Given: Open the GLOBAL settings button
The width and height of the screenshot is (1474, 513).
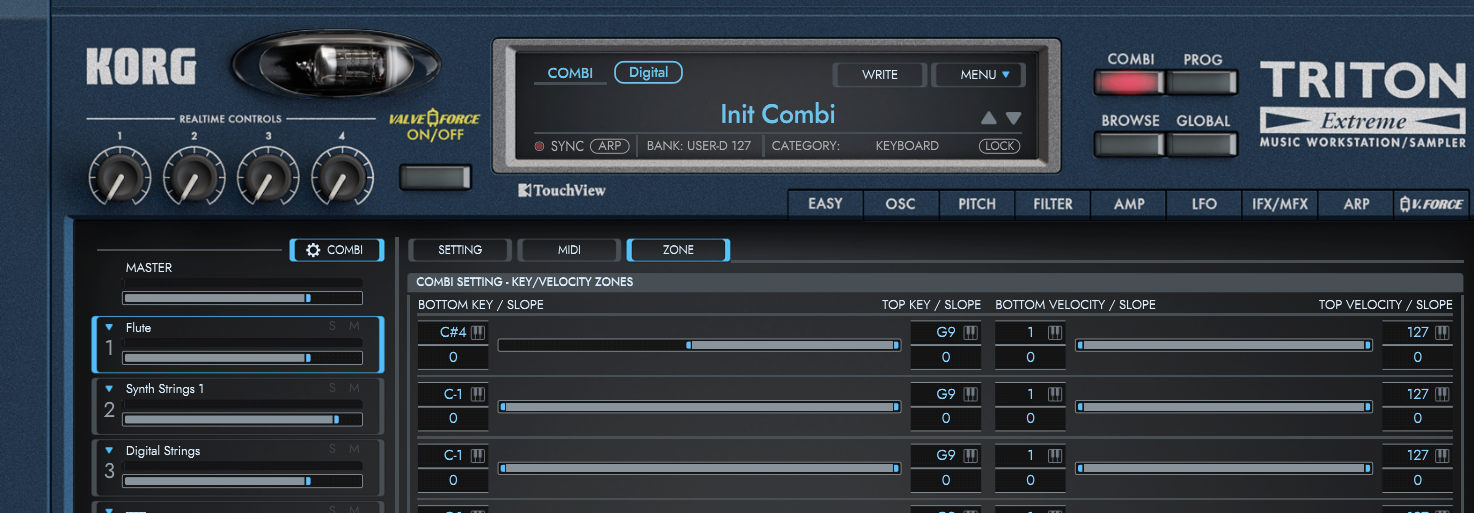Looking at the screenshot, I should pyautogui.click(x=1203, y=144).
